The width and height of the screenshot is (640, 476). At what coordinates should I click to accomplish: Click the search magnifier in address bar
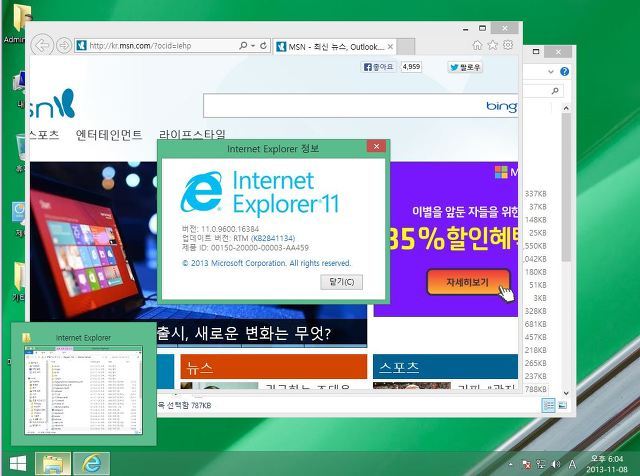243,45
